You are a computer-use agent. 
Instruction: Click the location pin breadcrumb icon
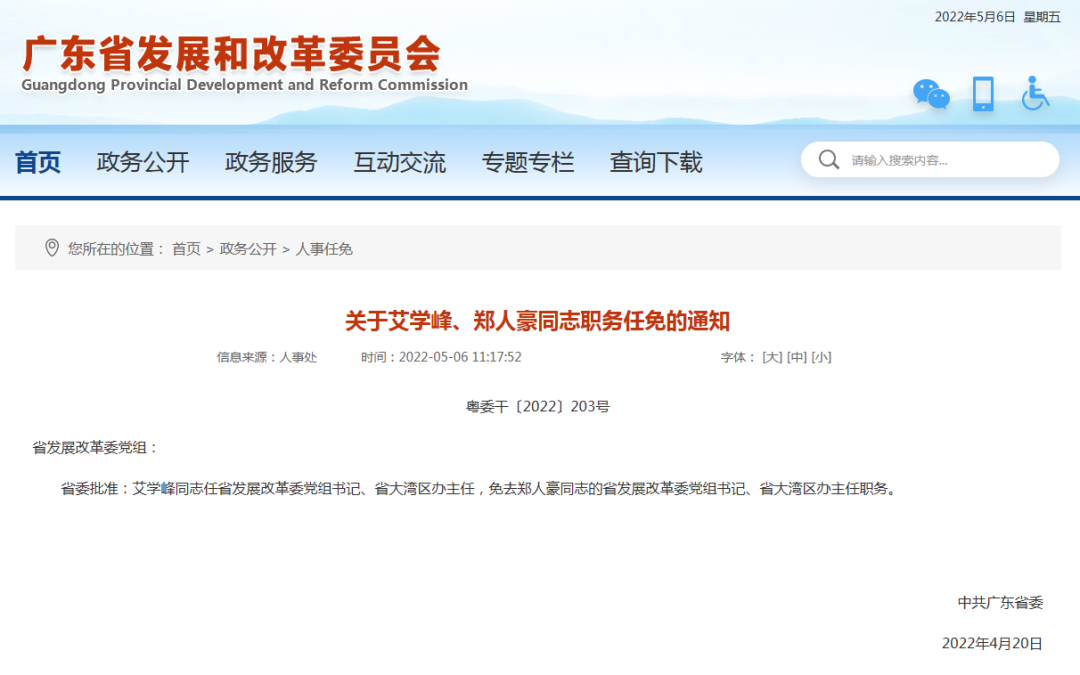click(52, 248)
